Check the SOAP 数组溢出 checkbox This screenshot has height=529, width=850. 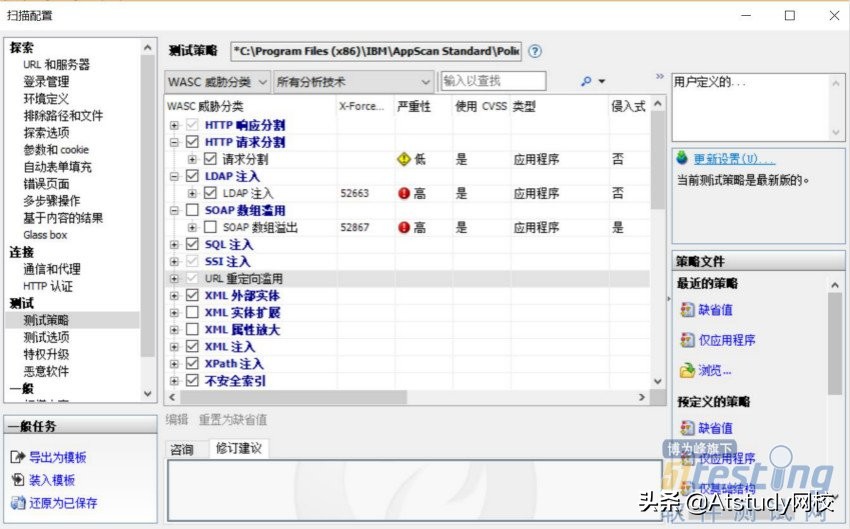tap(210, 227)
